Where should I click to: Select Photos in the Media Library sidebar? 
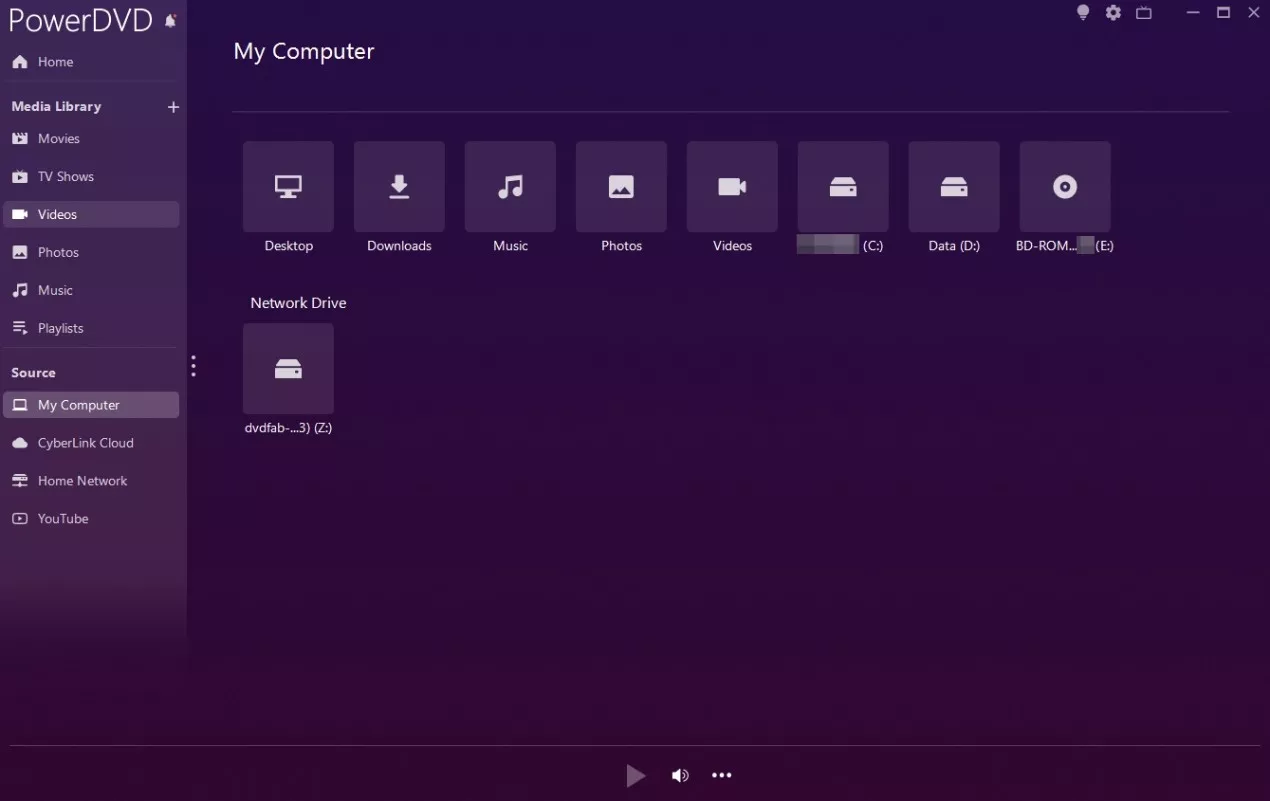pyautogui.click(x=92, y=253)
